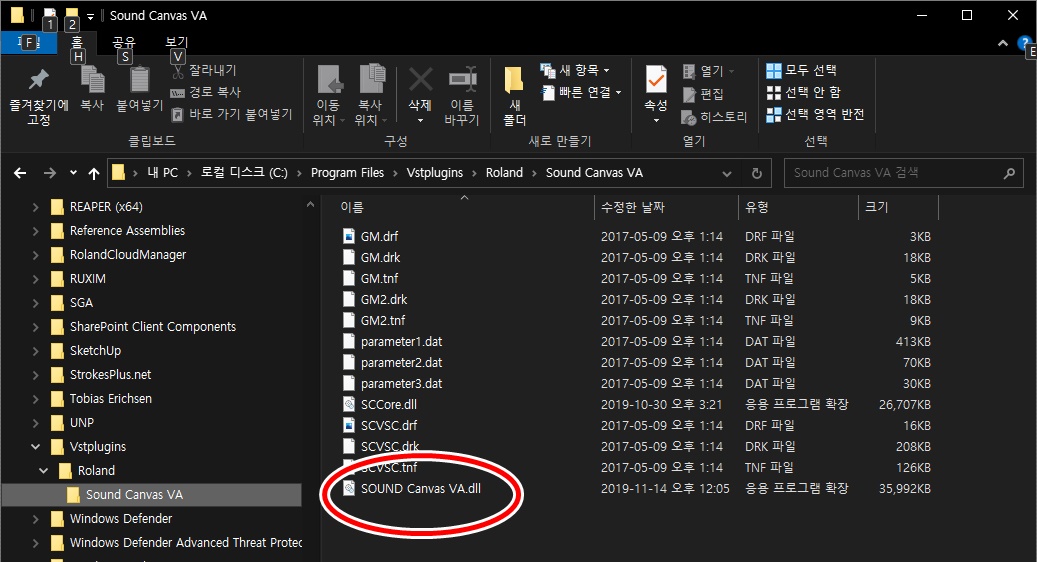Image resolution: width=1037 pixels, height=562 pixels.
Task: Open the blue File tab
Action: tap(28, 43)
